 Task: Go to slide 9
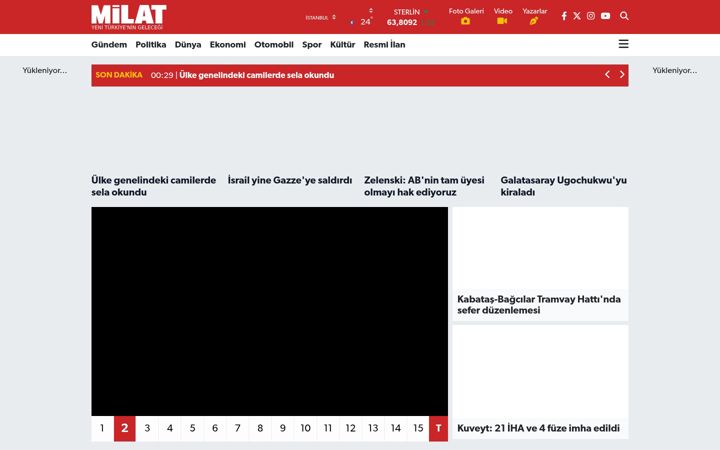pos(282,428)
